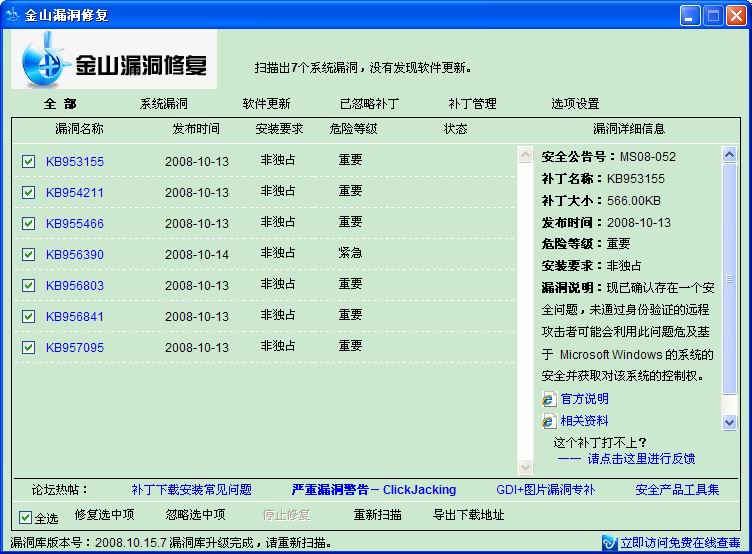The image size is (752, 554).
Task: Open the KB957095 patch link
Action: pos(75,348)
